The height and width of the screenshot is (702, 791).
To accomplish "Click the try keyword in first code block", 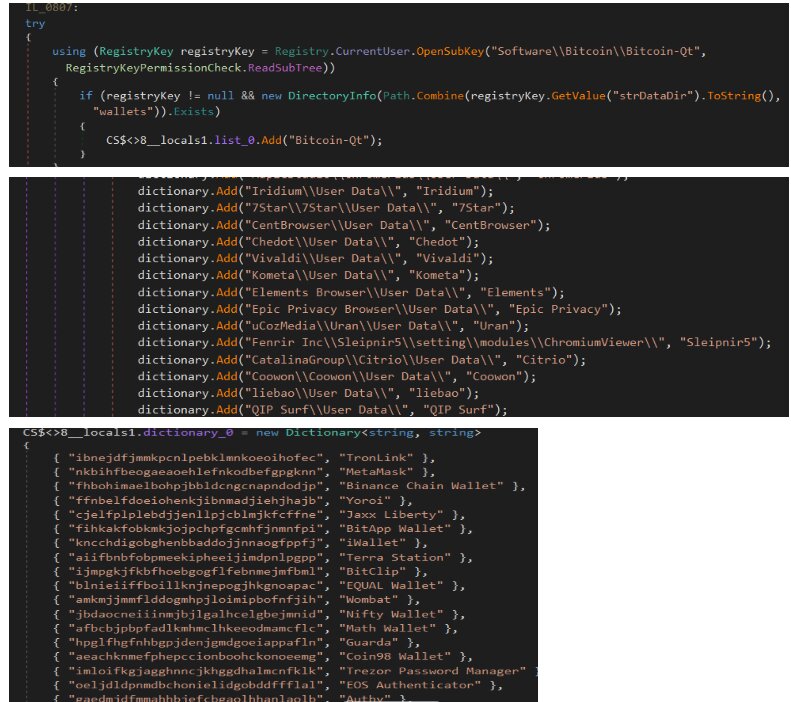I will point(36,22).
